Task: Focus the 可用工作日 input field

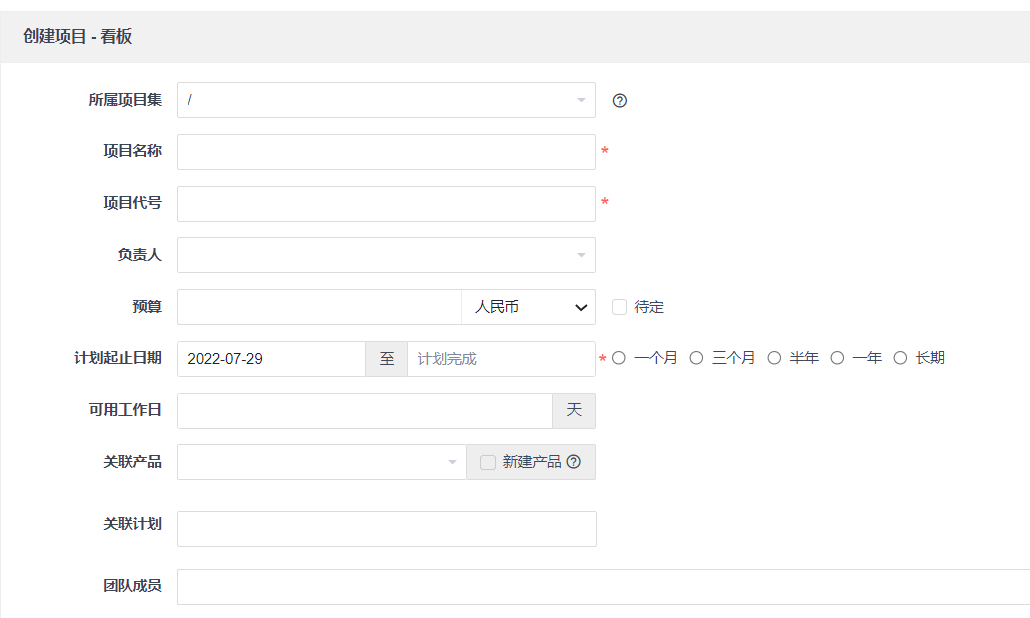Action: [364, 411]
